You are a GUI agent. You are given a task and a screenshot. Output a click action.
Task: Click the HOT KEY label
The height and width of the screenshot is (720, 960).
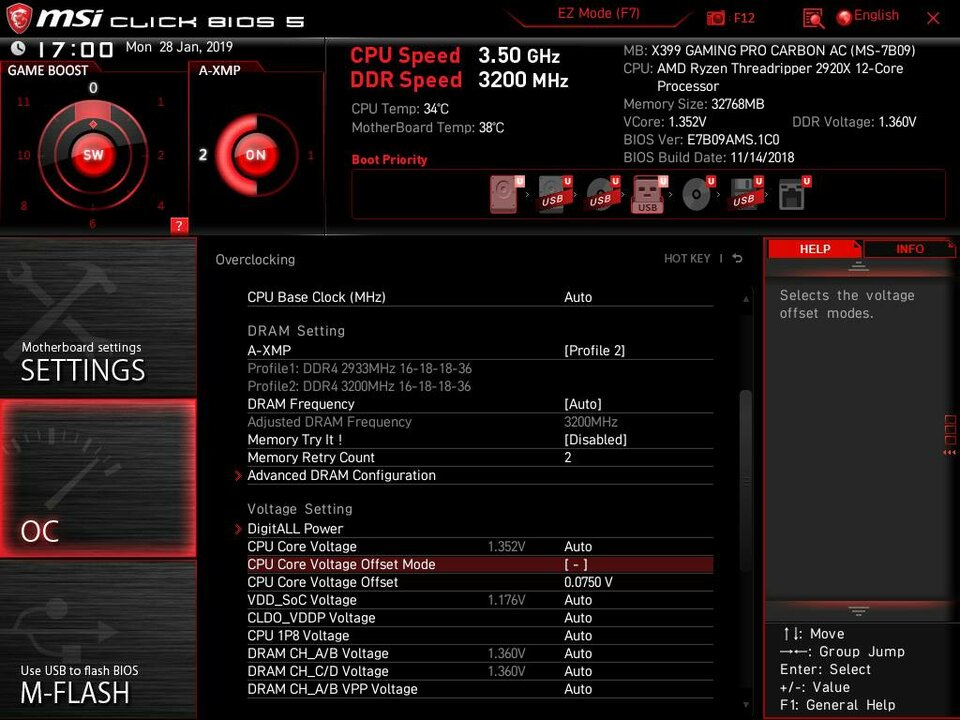(x=687, y=259)
